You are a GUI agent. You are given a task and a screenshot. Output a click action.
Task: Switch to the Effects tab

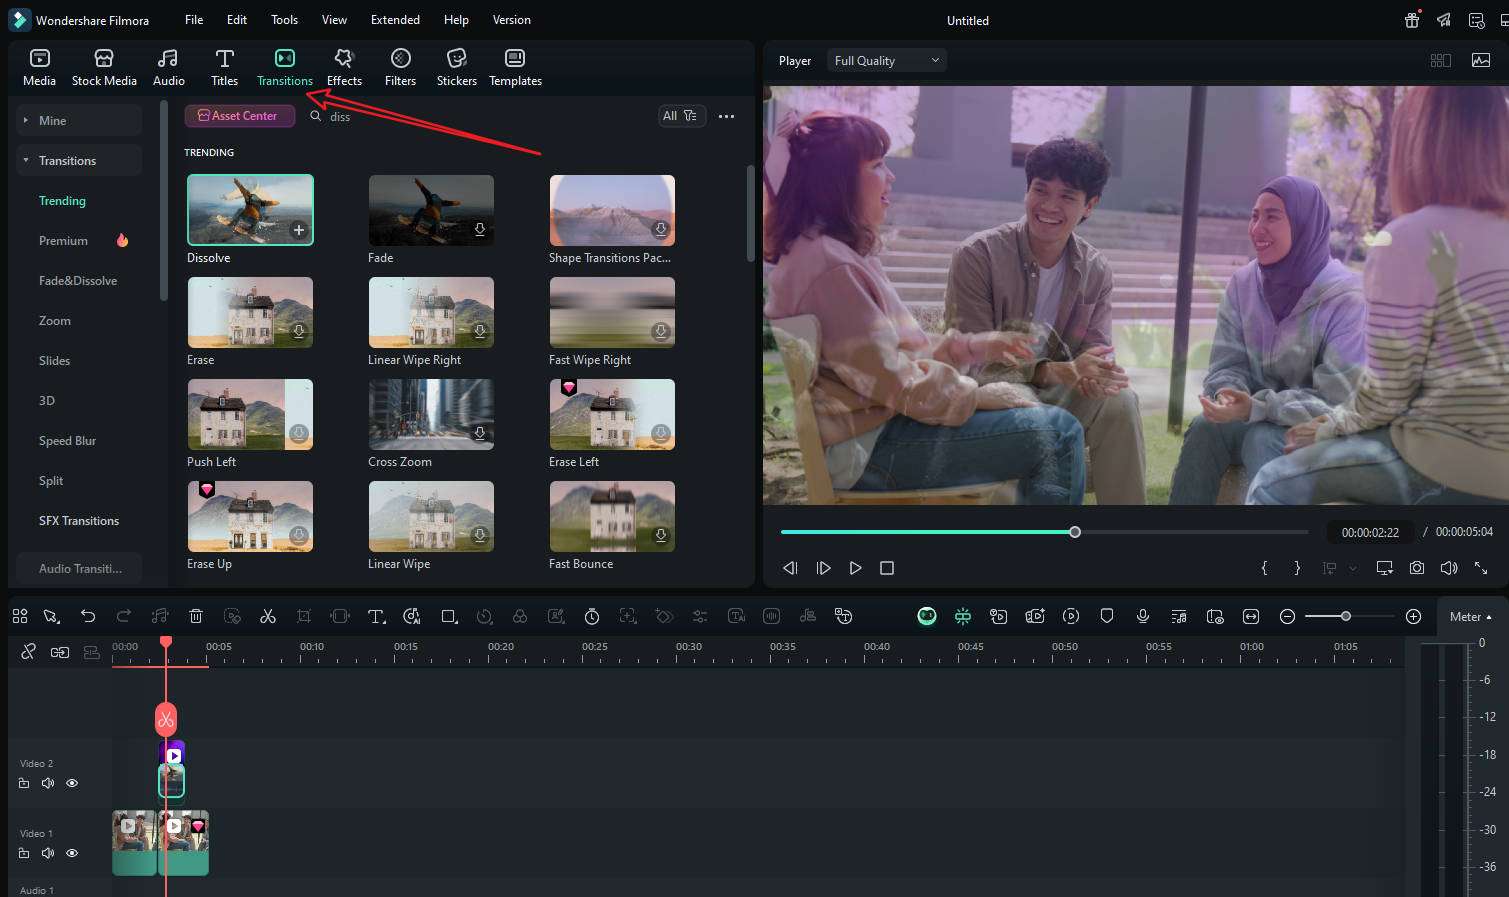pyautogui.click(x=344, y=67)
